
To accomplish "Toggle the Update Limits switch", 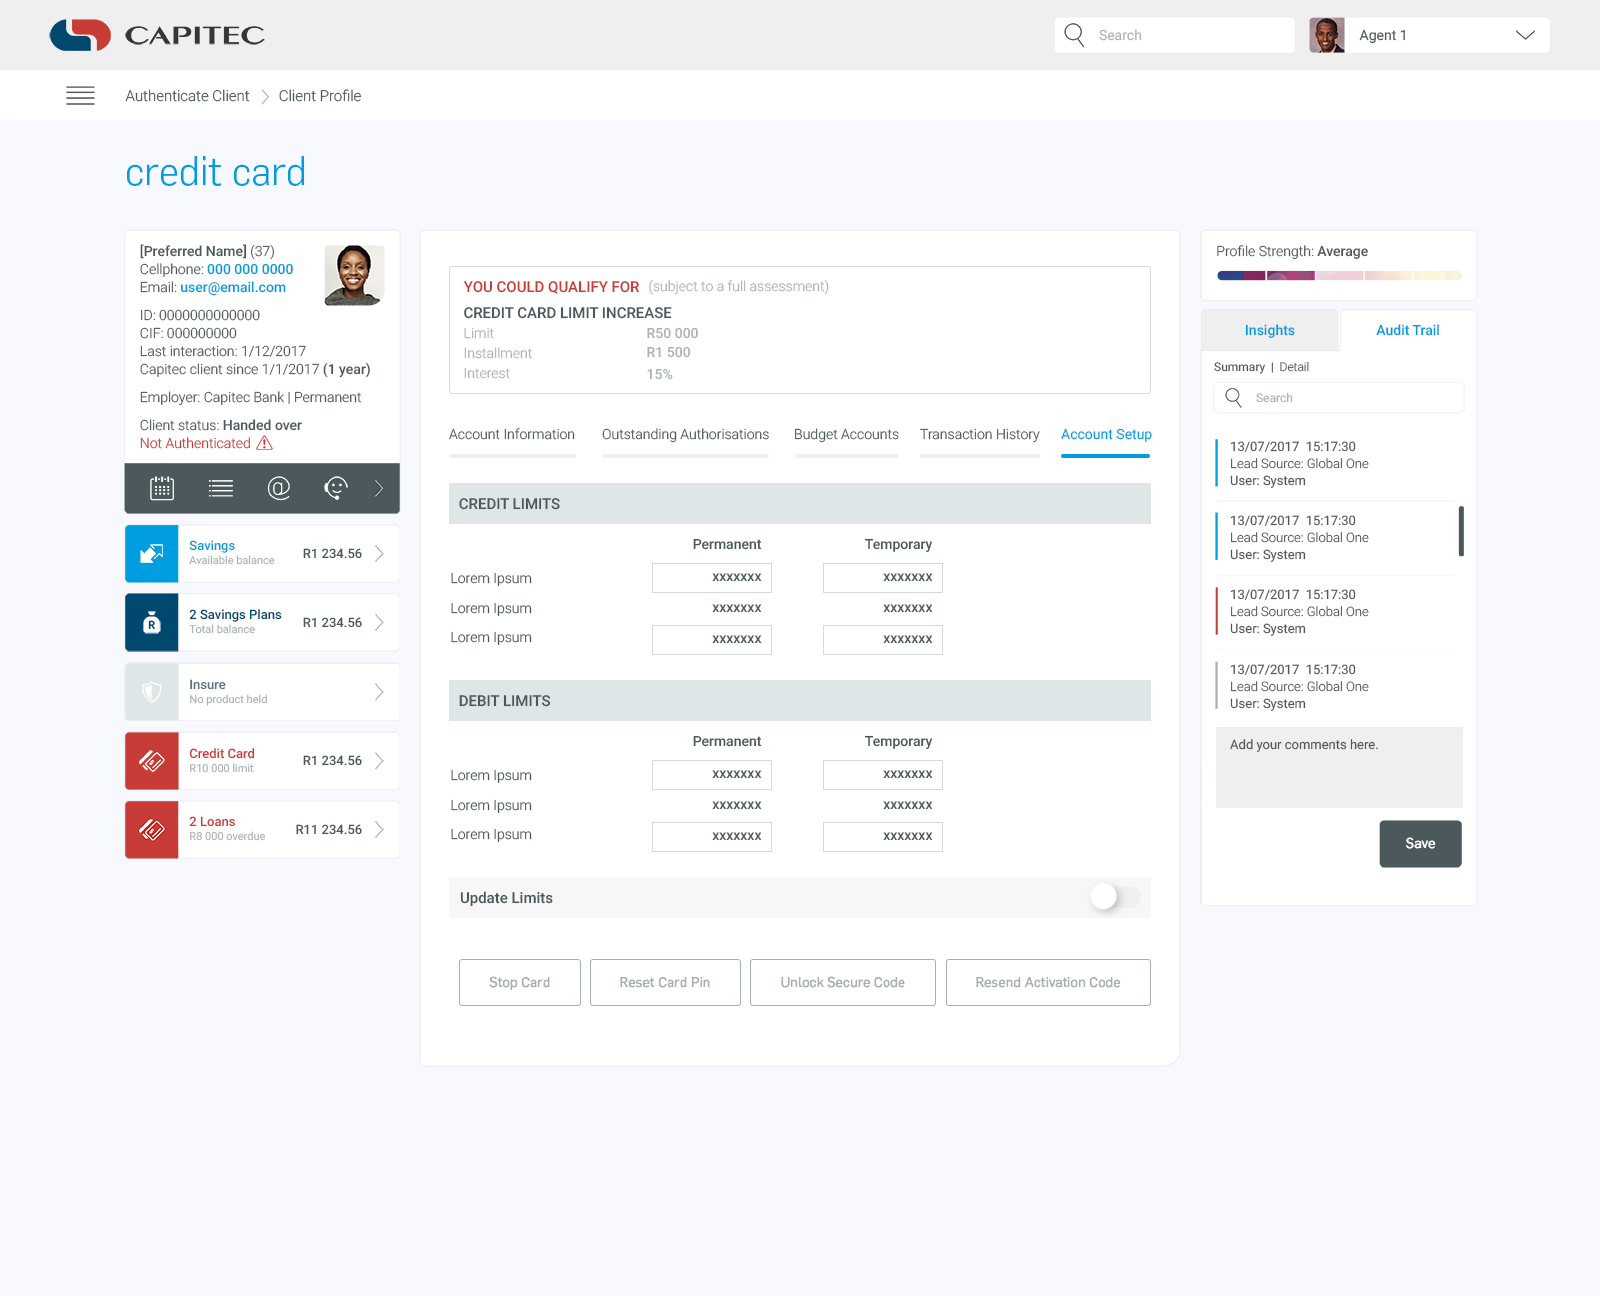I will 1115,897.
